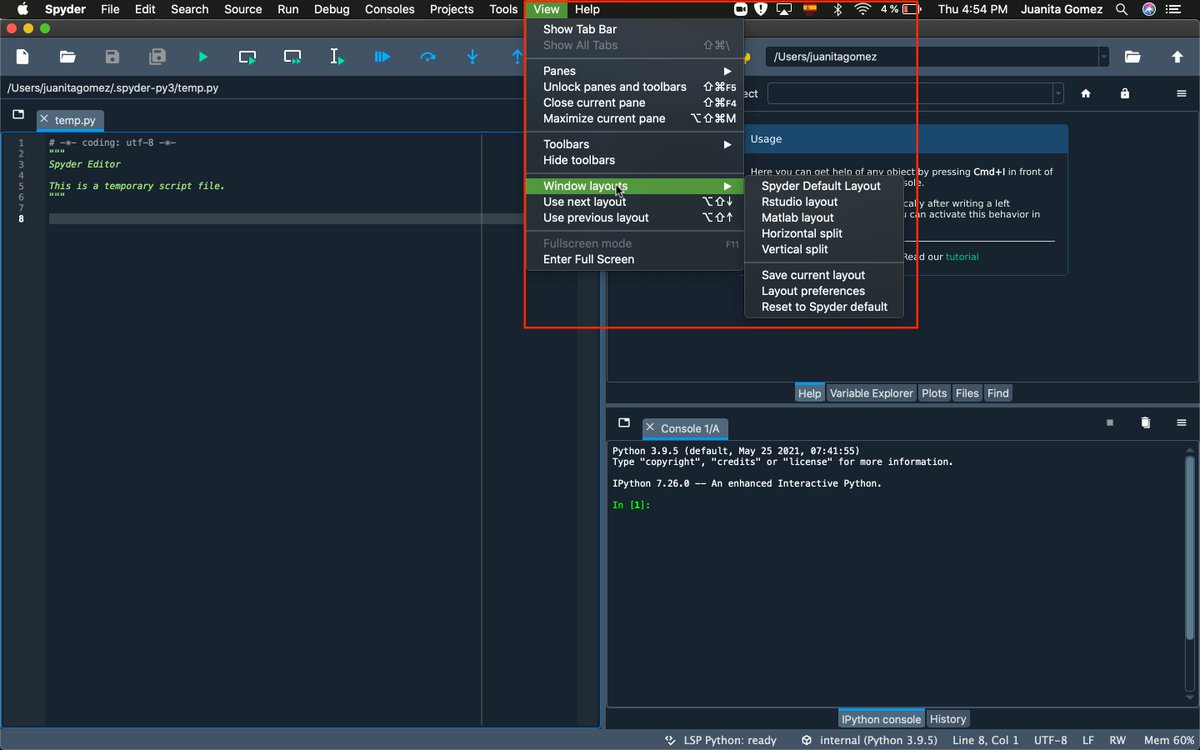
Task: Click the Remove all variables trash icon
Action: pyautogui.click(x=1146, y=423)
